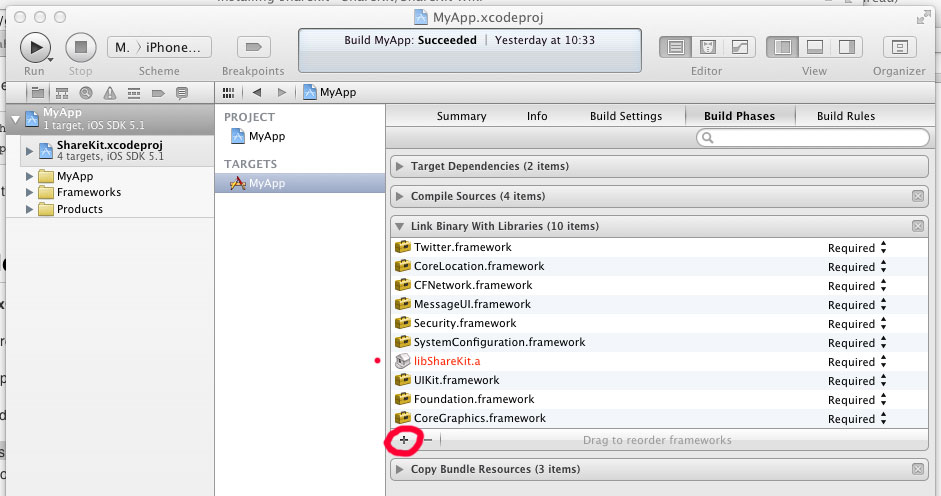
Task: Select the Standard editor icon
Action: pos(676,47)
